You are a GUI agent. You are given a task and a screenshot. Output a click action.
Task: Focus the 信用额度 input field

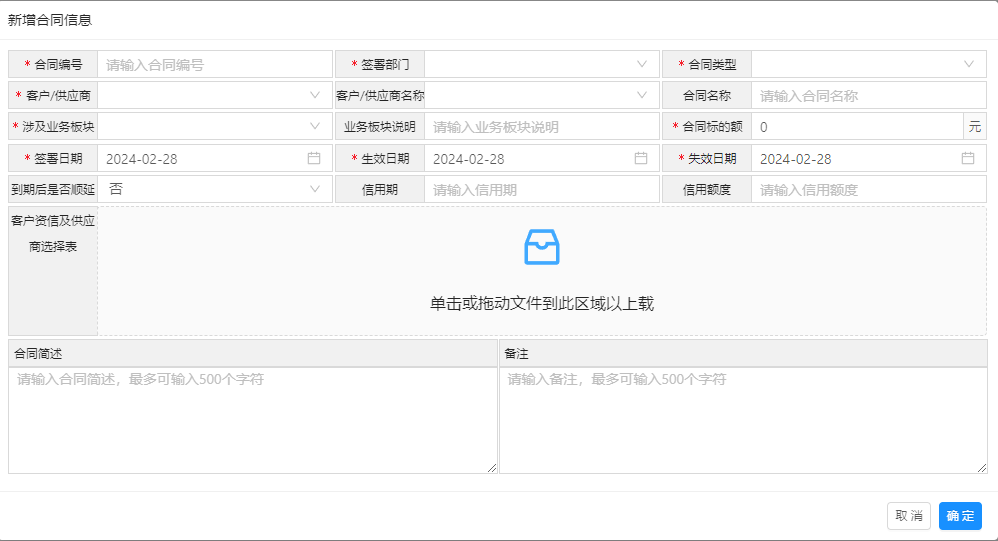(x=868, y=190)
